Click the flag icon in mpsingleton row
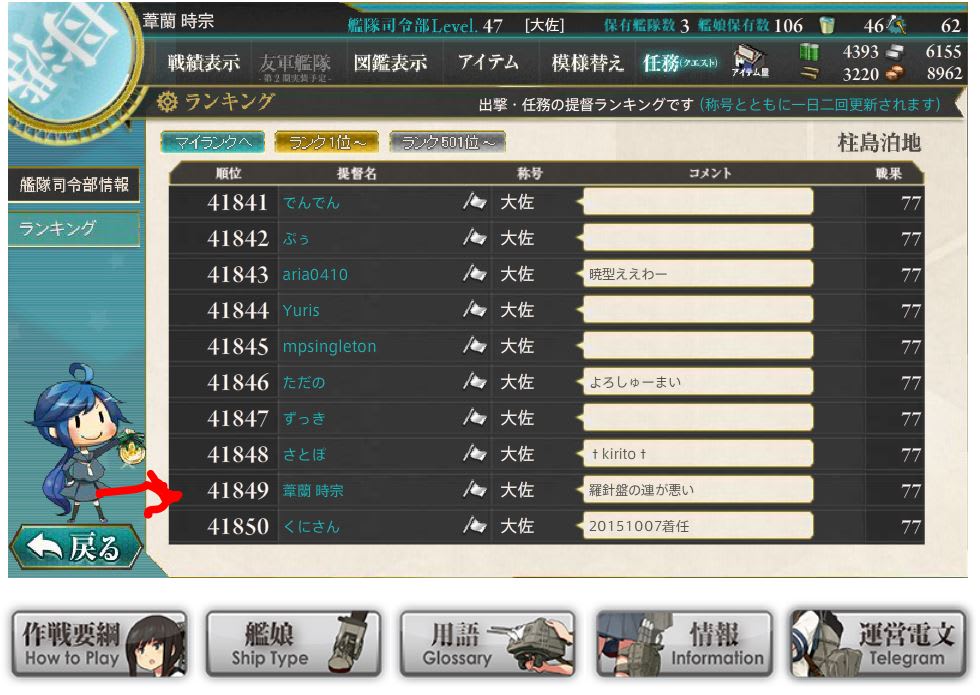The width and height of the screenshot is (980, 695). pyautogui.click(x=475, y=345)
